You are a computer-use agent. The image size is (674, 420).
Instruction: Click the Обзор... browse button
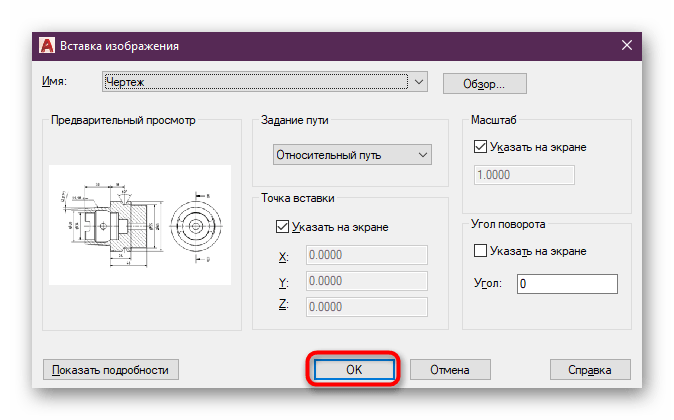[484, 83]
